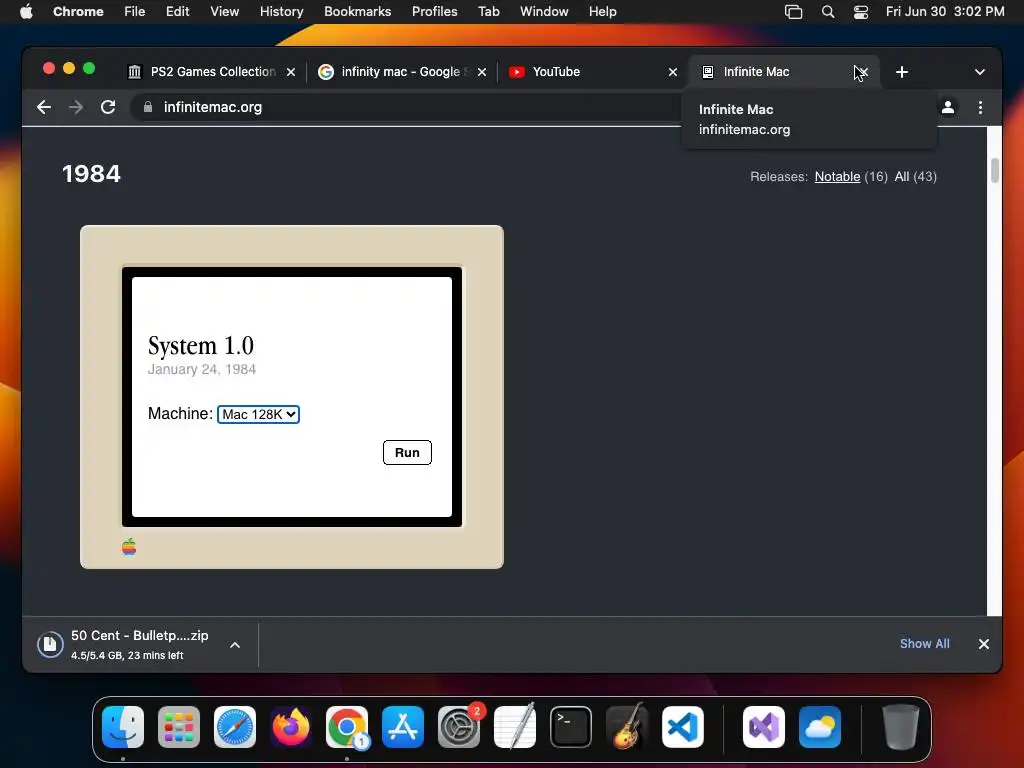Go back using browser back arrow
1024x768 pixels.
(x=44, y=107)
